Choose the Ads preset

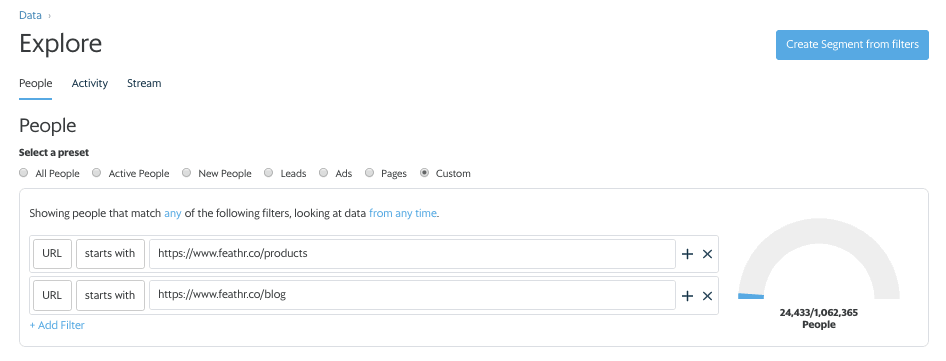323,173
